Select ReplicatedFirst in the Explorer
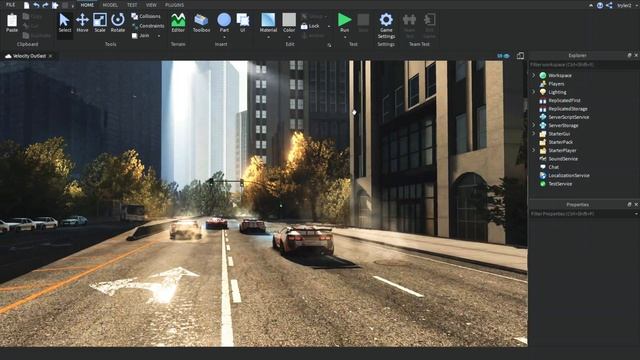 [564, 100]
